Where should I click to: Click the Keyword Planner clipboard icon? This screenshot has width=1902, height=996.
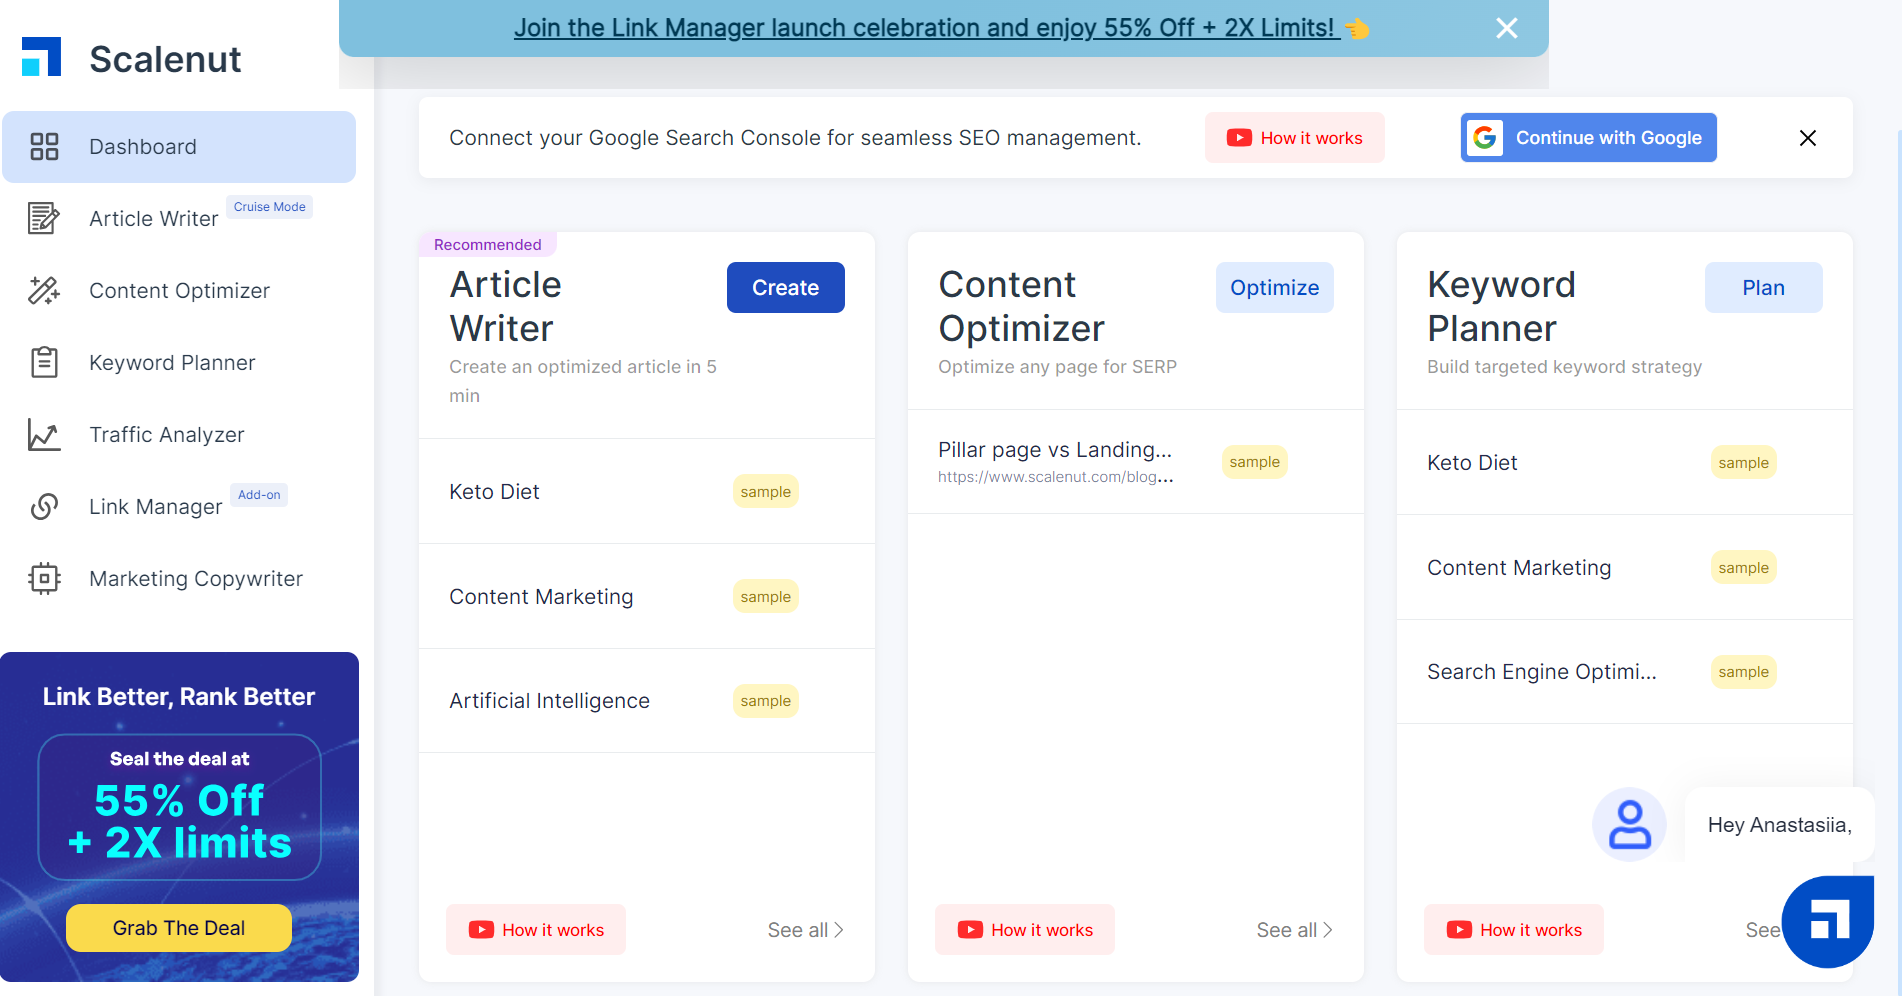point(44,362)
